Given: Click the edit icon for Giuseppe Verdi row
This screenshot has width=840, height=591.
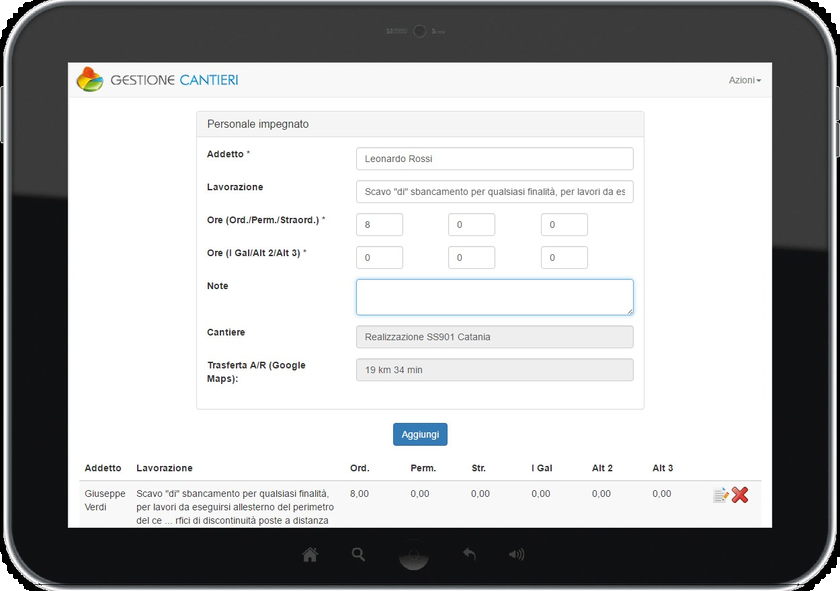Looking at the screenshot, I should [x=720, y=495].
